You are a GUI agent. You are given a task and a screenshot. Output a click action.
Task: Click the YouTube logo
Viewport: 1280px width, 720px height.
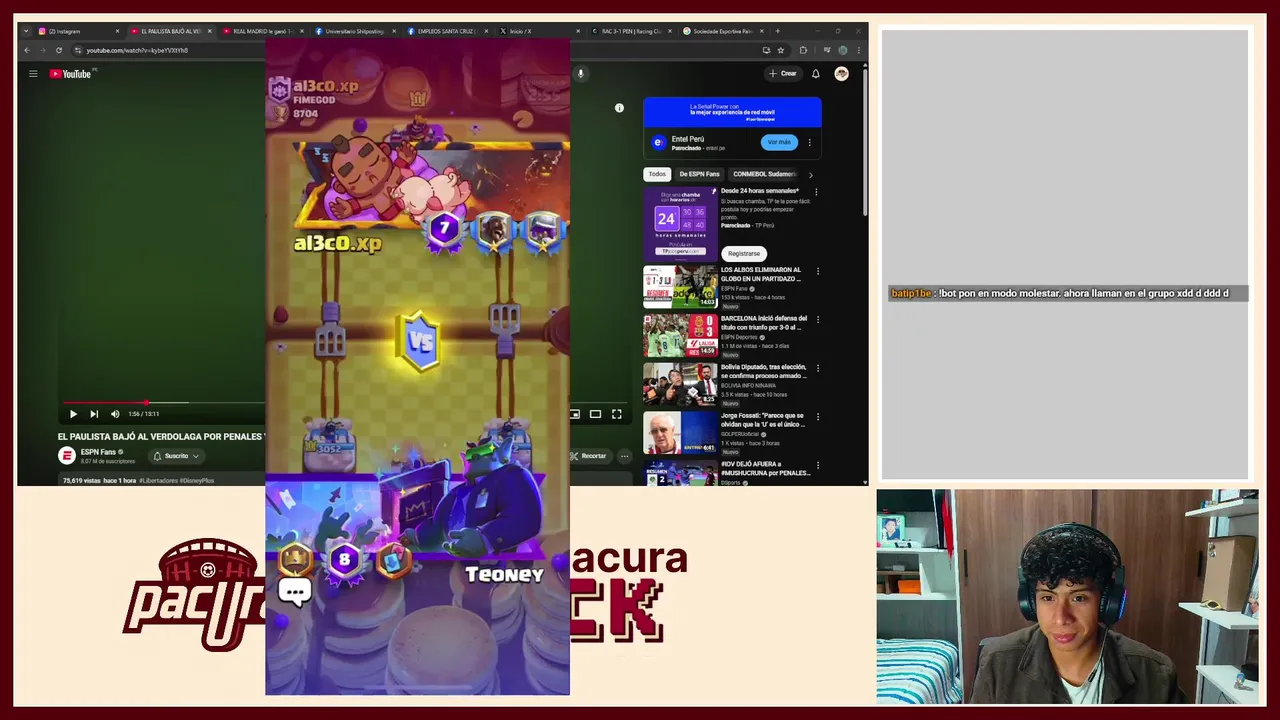[70, 74]
